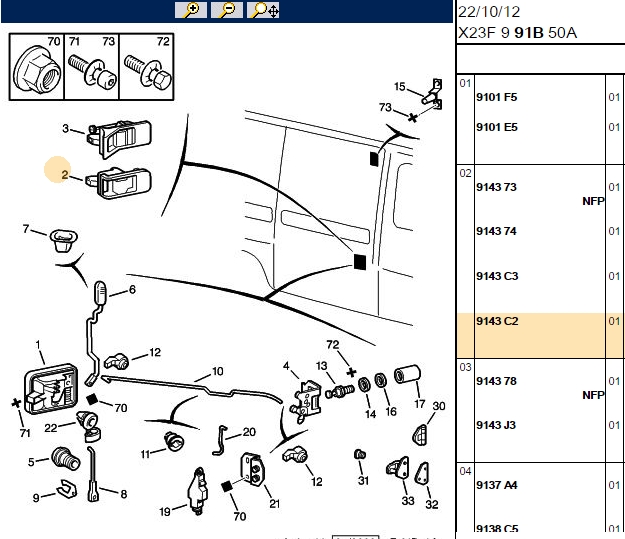Select part reference 9143 C3
The image size is (625, 539).
click(497, 276)
